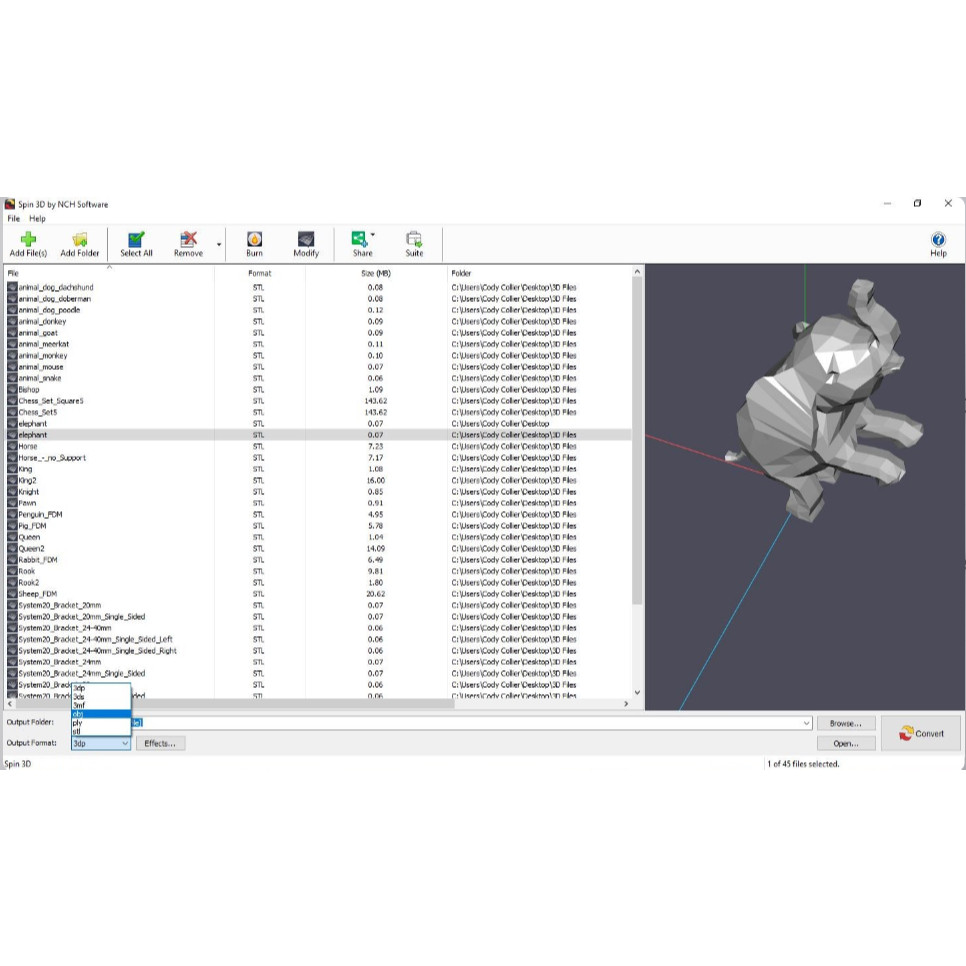Open the Help menu

pos(37,218)
